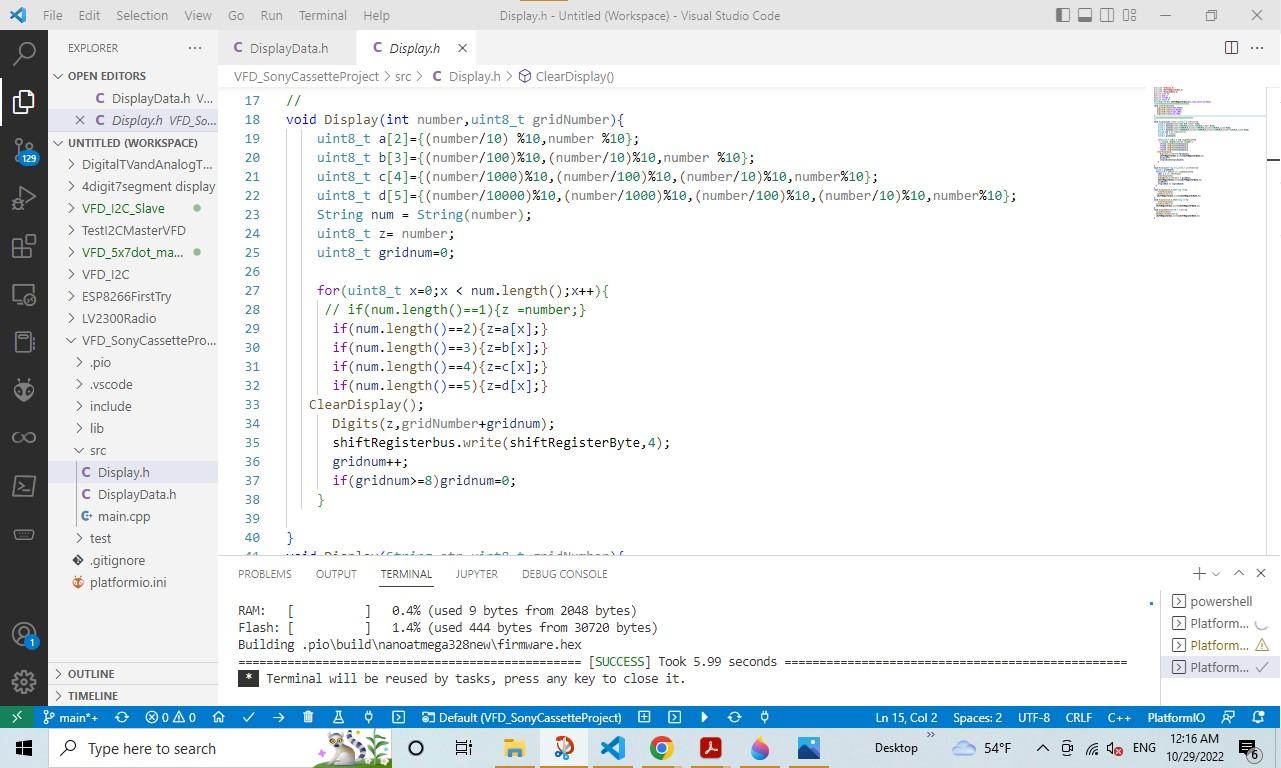Open the Customize Layout button
This screenshot has height=768, width=1281.
pyautogui.click(x=1130, y=15)
